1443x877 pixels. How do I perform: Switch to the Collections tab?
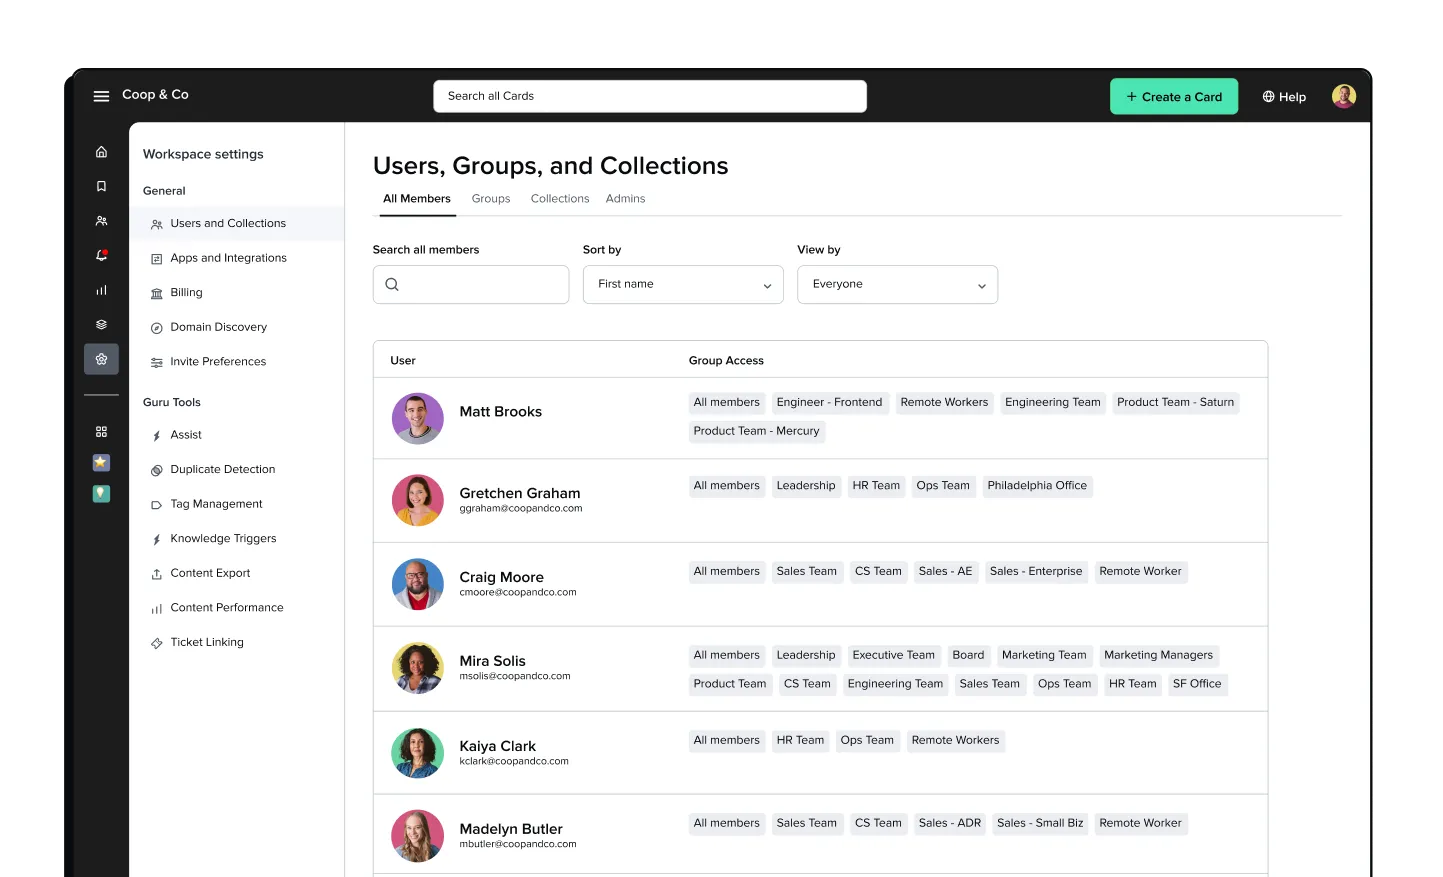click(560, 199)
